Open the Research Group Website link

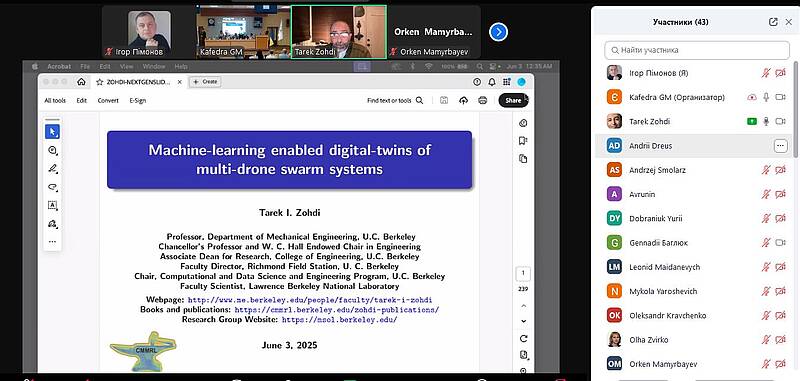339,320
